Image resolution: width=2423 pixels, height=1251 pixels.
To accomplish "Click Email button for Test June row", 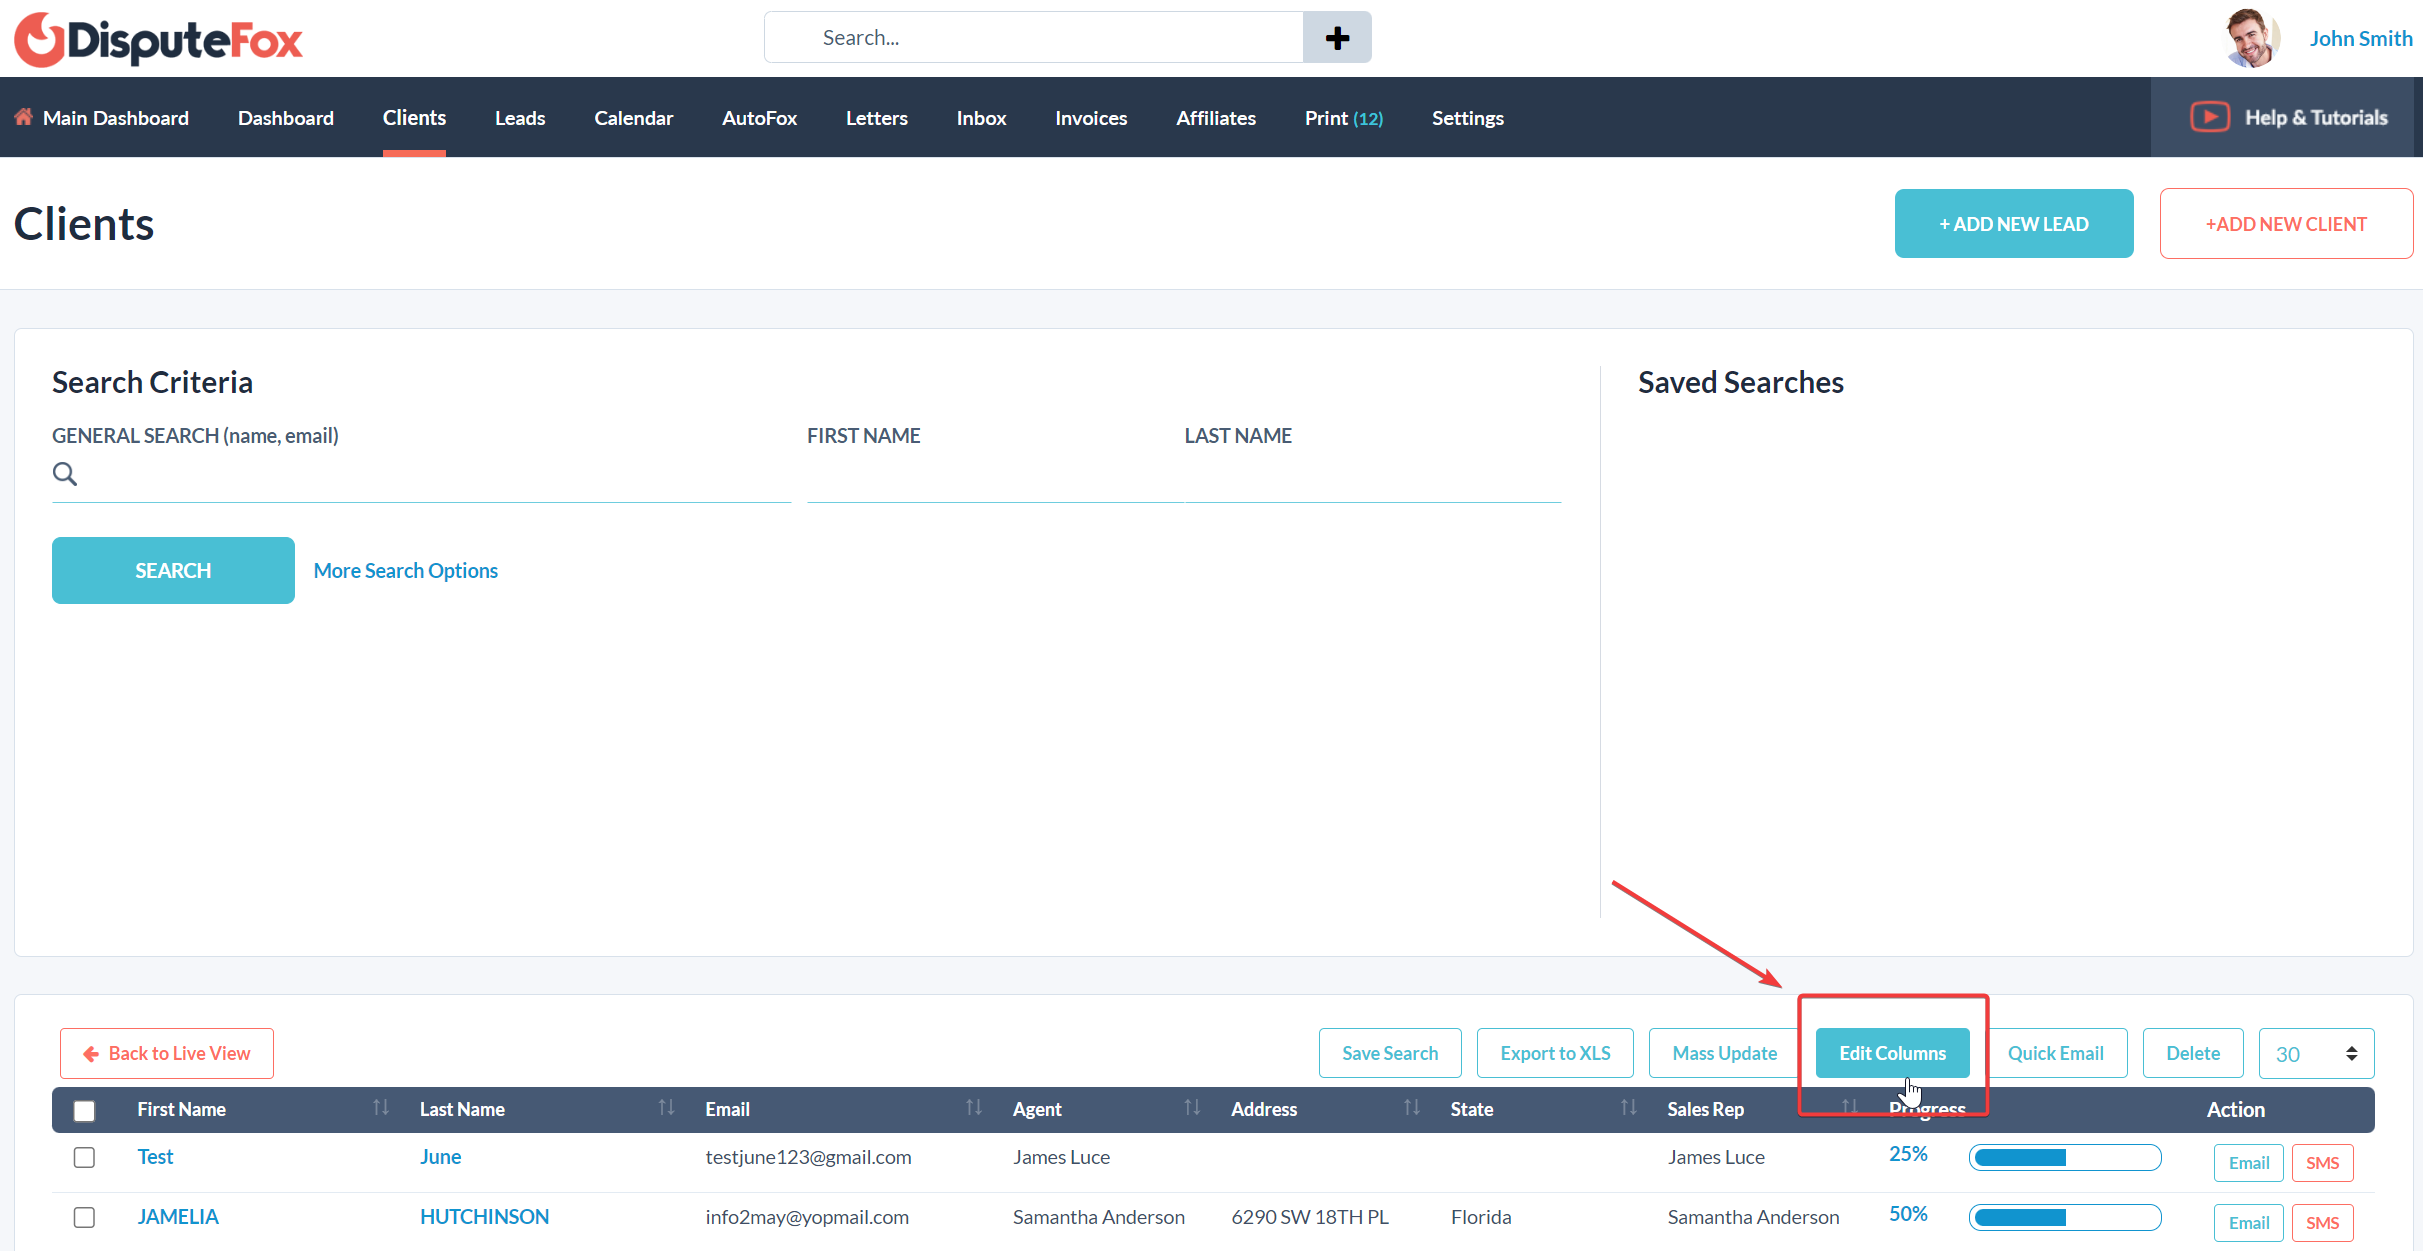I will pyautogui.click(x=2248, y=1163).
